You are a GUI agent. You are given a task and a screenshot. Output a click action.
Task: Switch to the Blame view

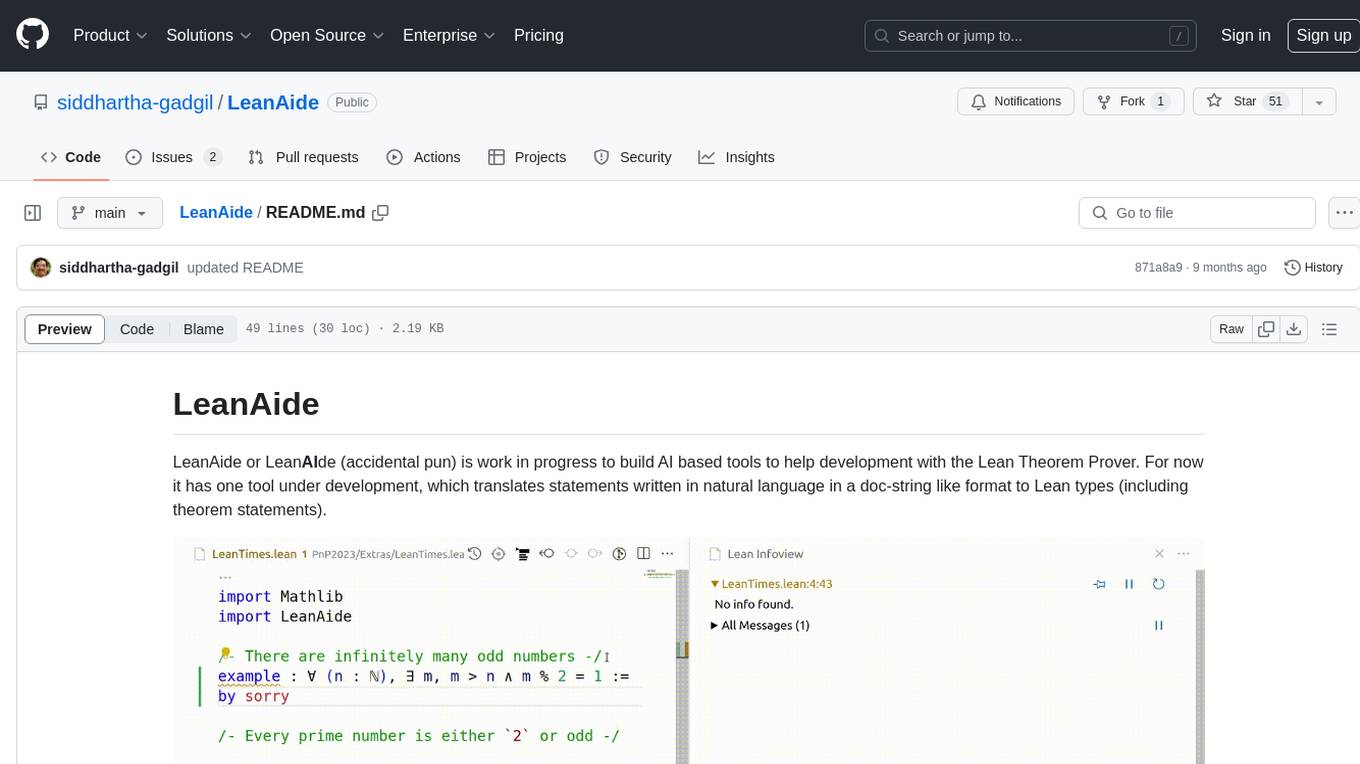coord(203,329)
